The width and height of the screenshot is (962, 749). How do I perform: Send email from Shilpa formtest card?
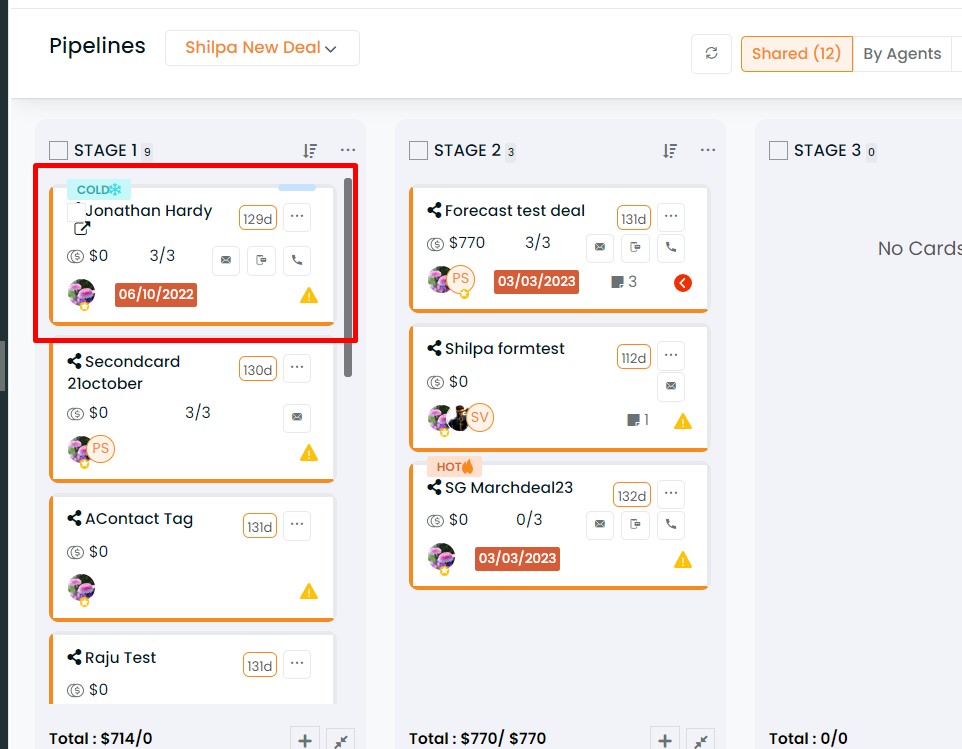pyautogui.click(x=671, y=386)
